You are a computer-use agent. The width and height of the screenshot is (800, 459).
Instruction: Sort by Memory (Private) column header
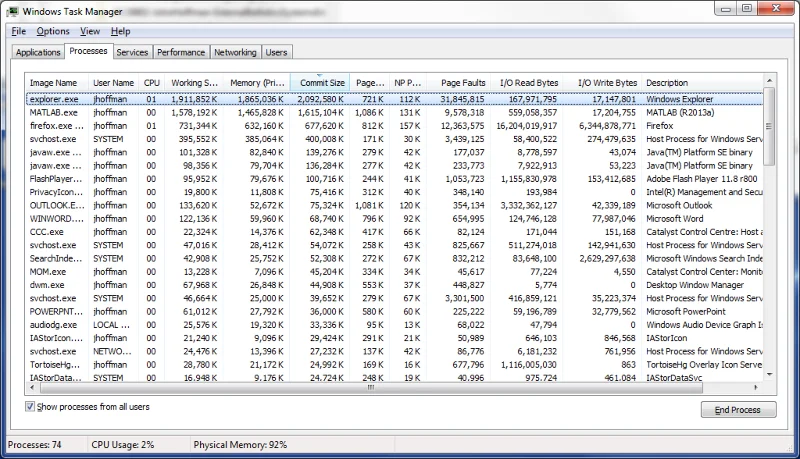coord(257,83)
